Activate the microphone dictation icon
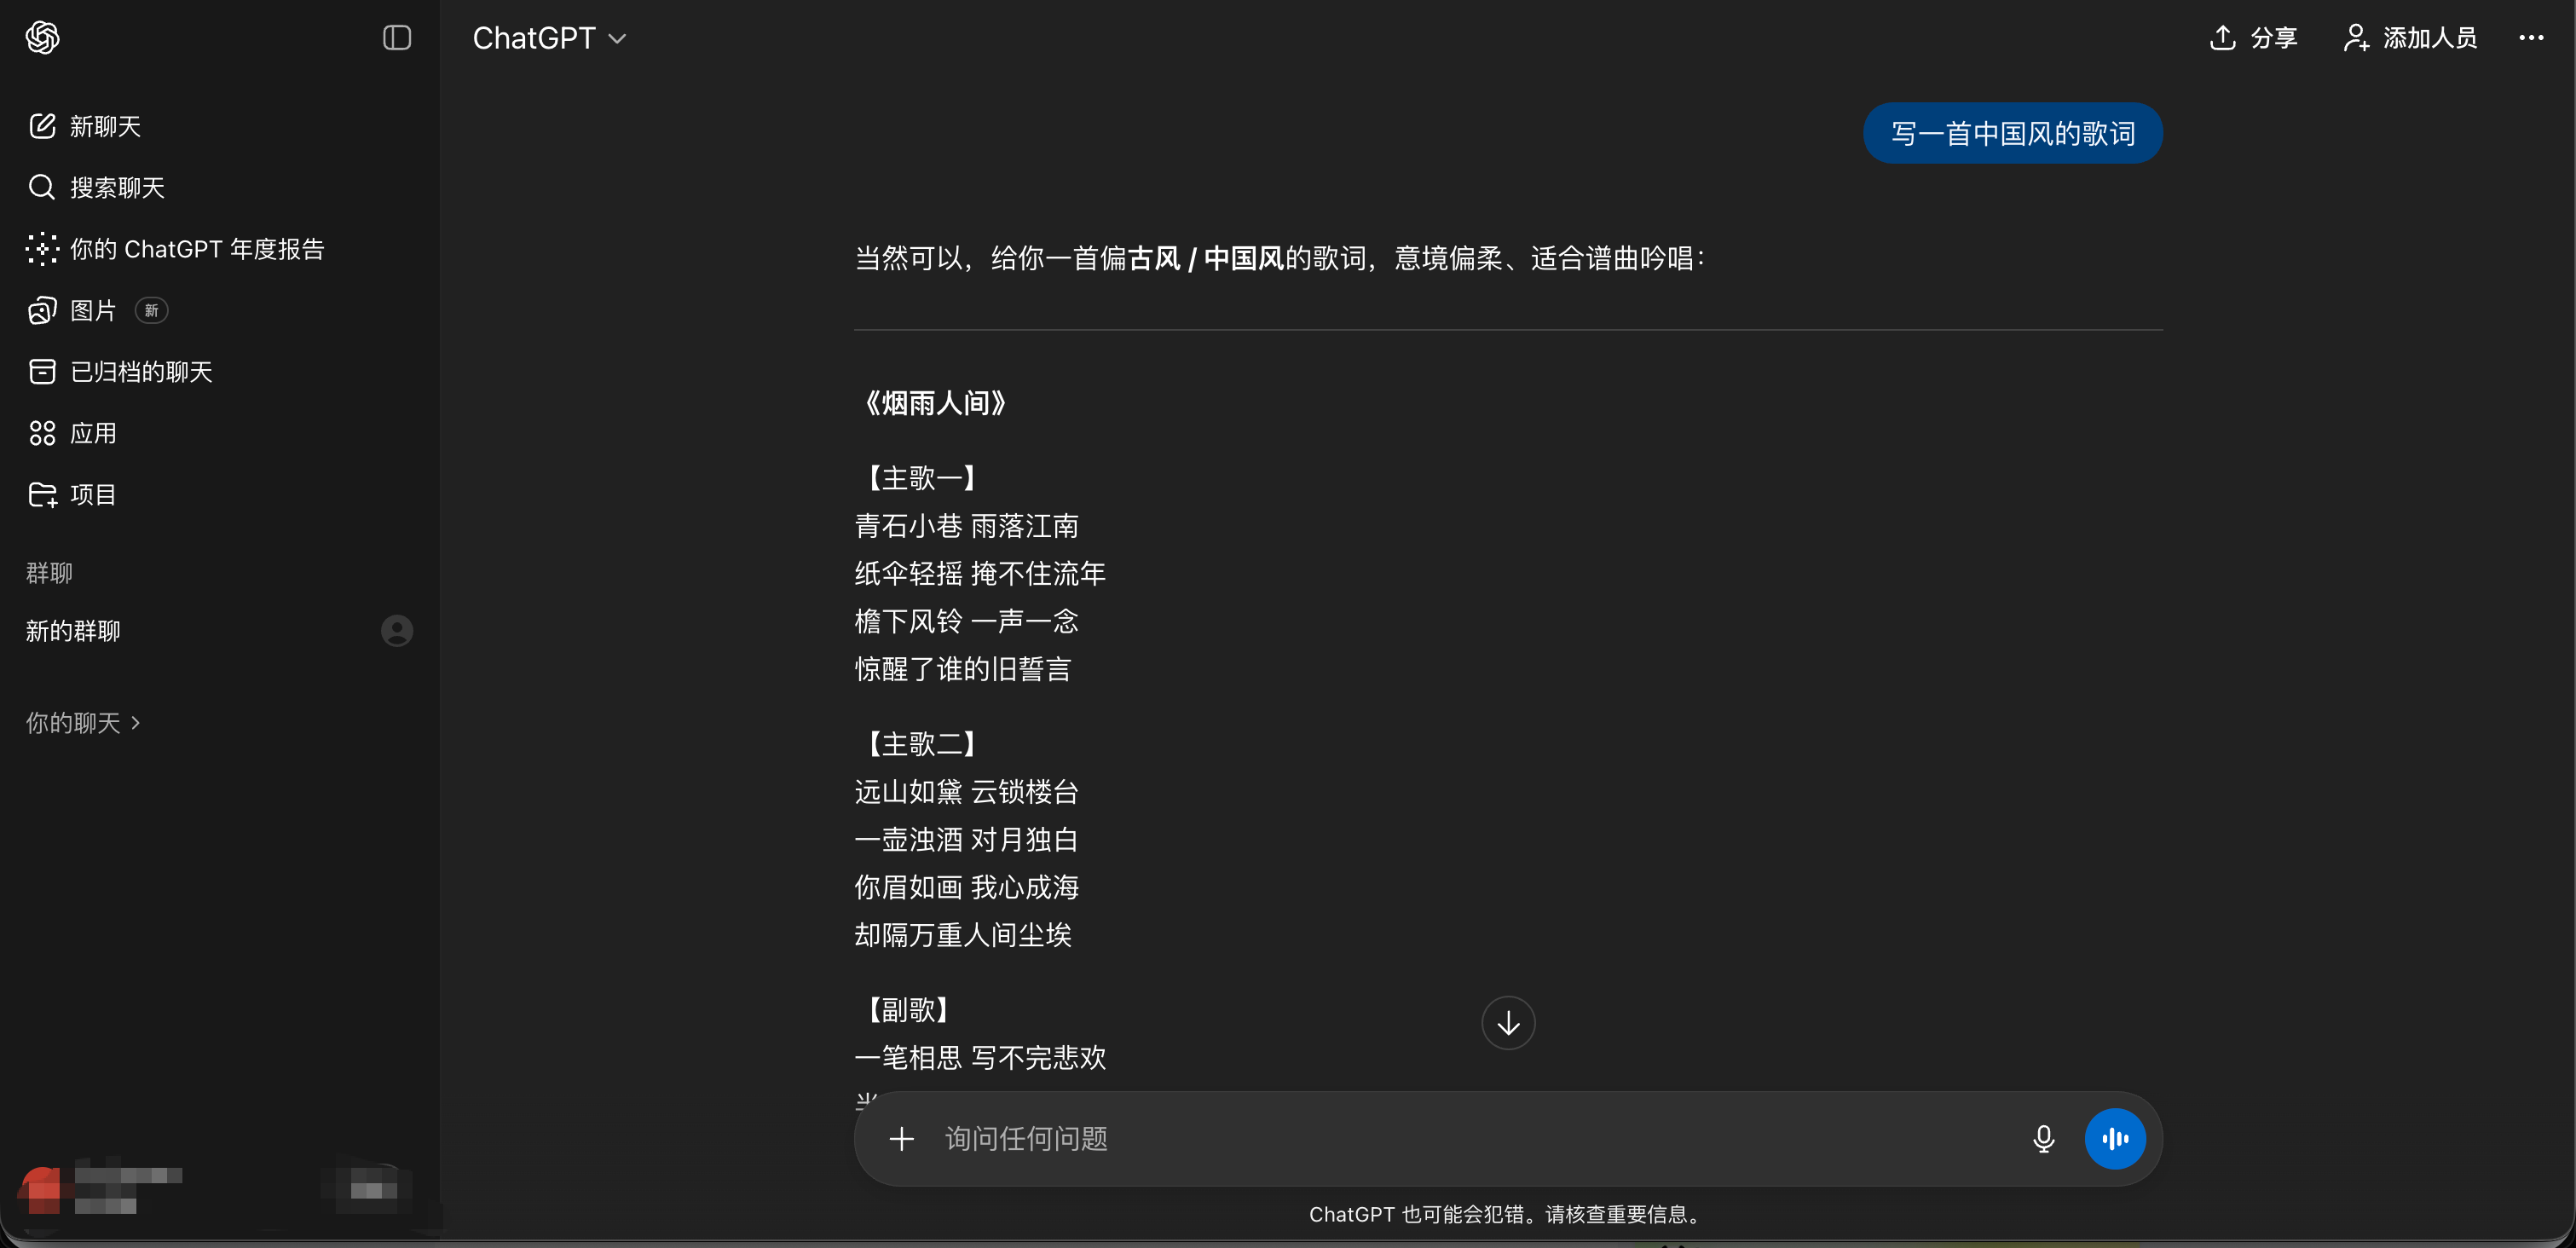 coord(2043,1139)
